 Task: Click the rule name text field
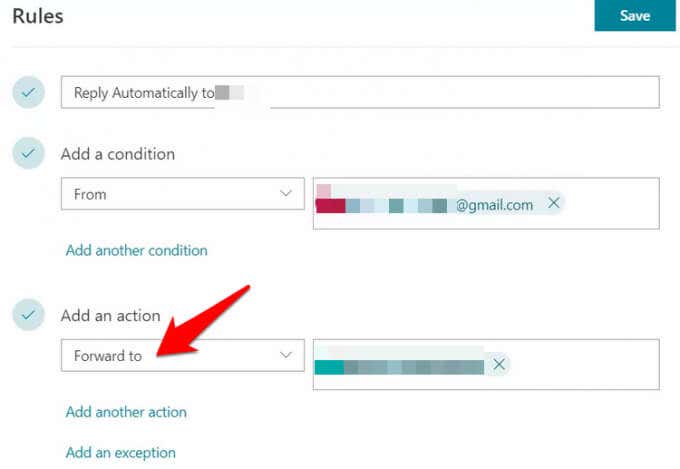click(x=450, y=93)
